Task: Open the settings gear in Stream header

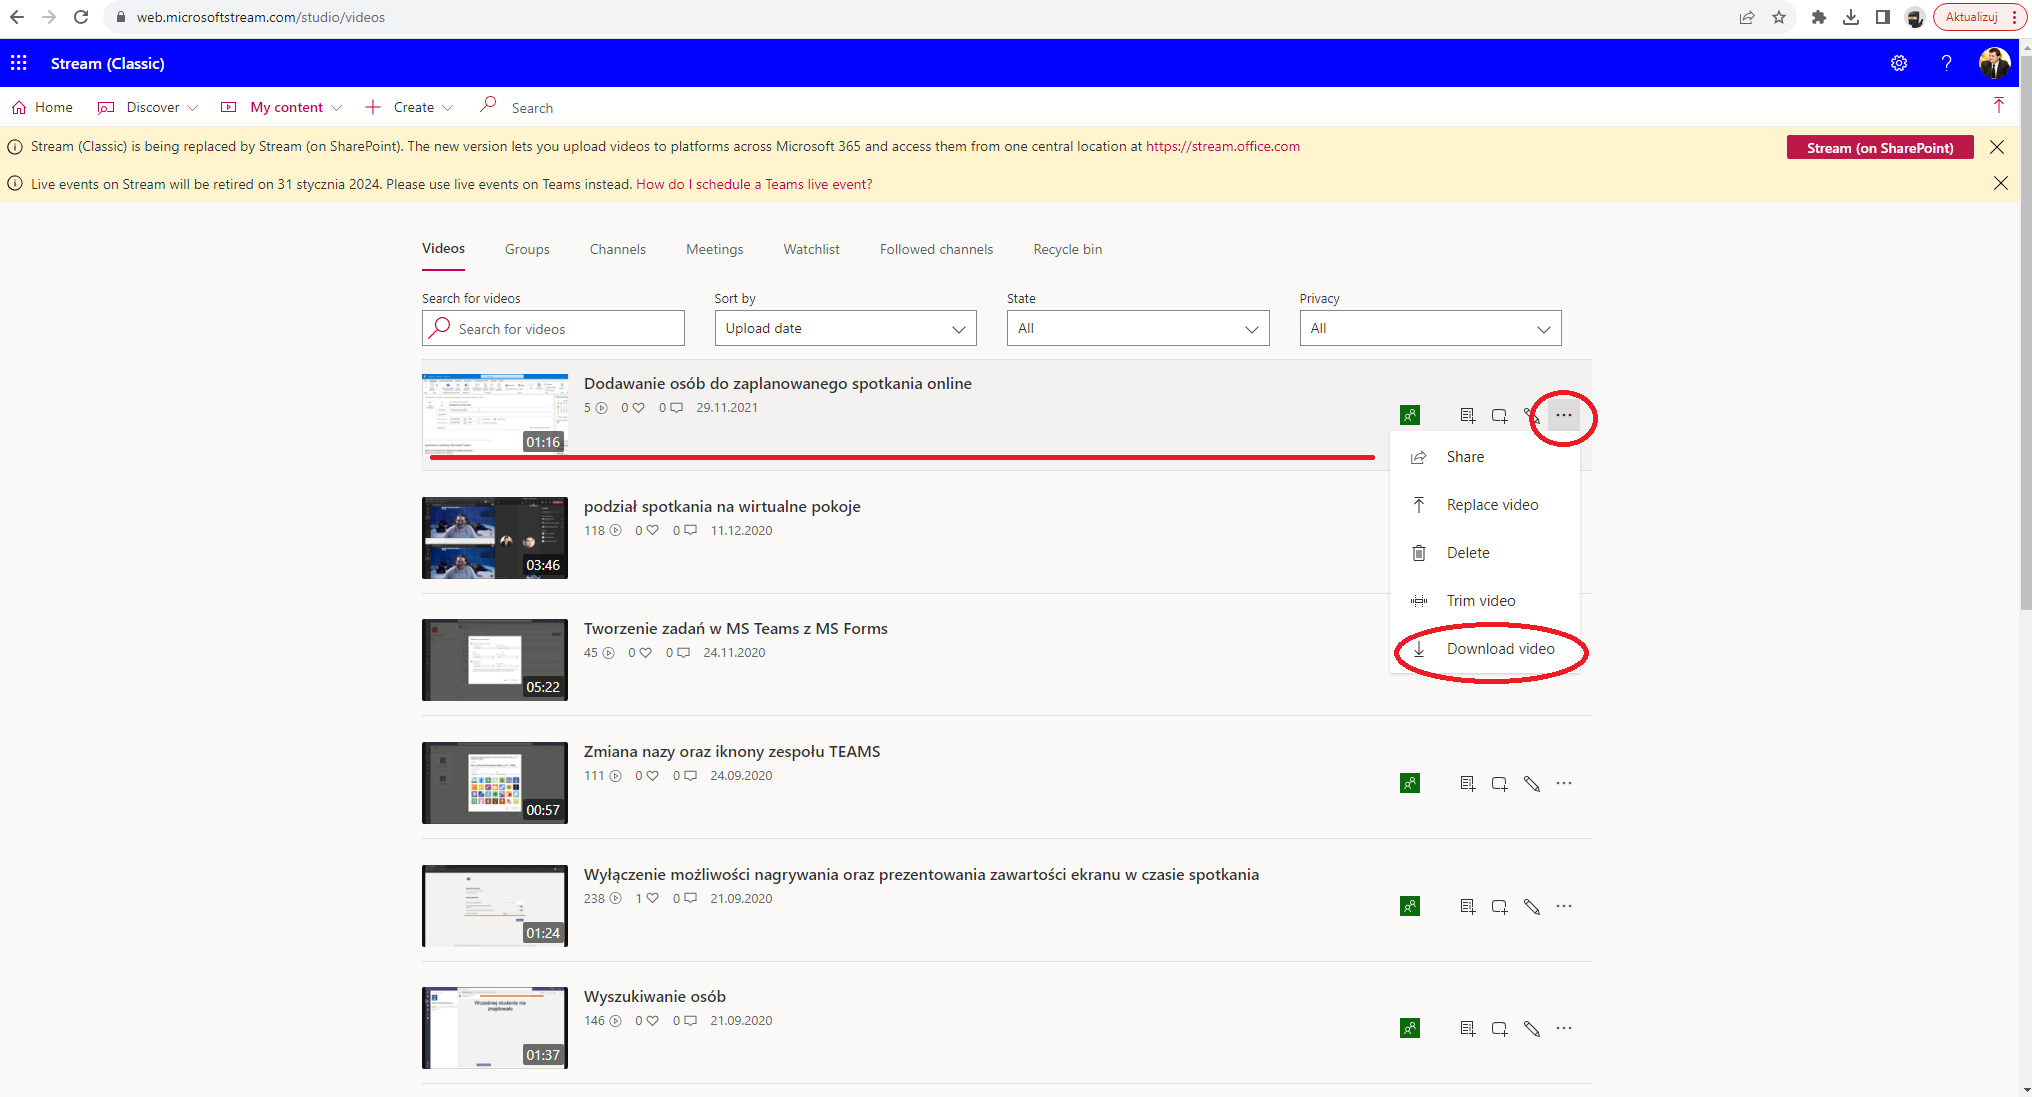Action: [1898, 63]
